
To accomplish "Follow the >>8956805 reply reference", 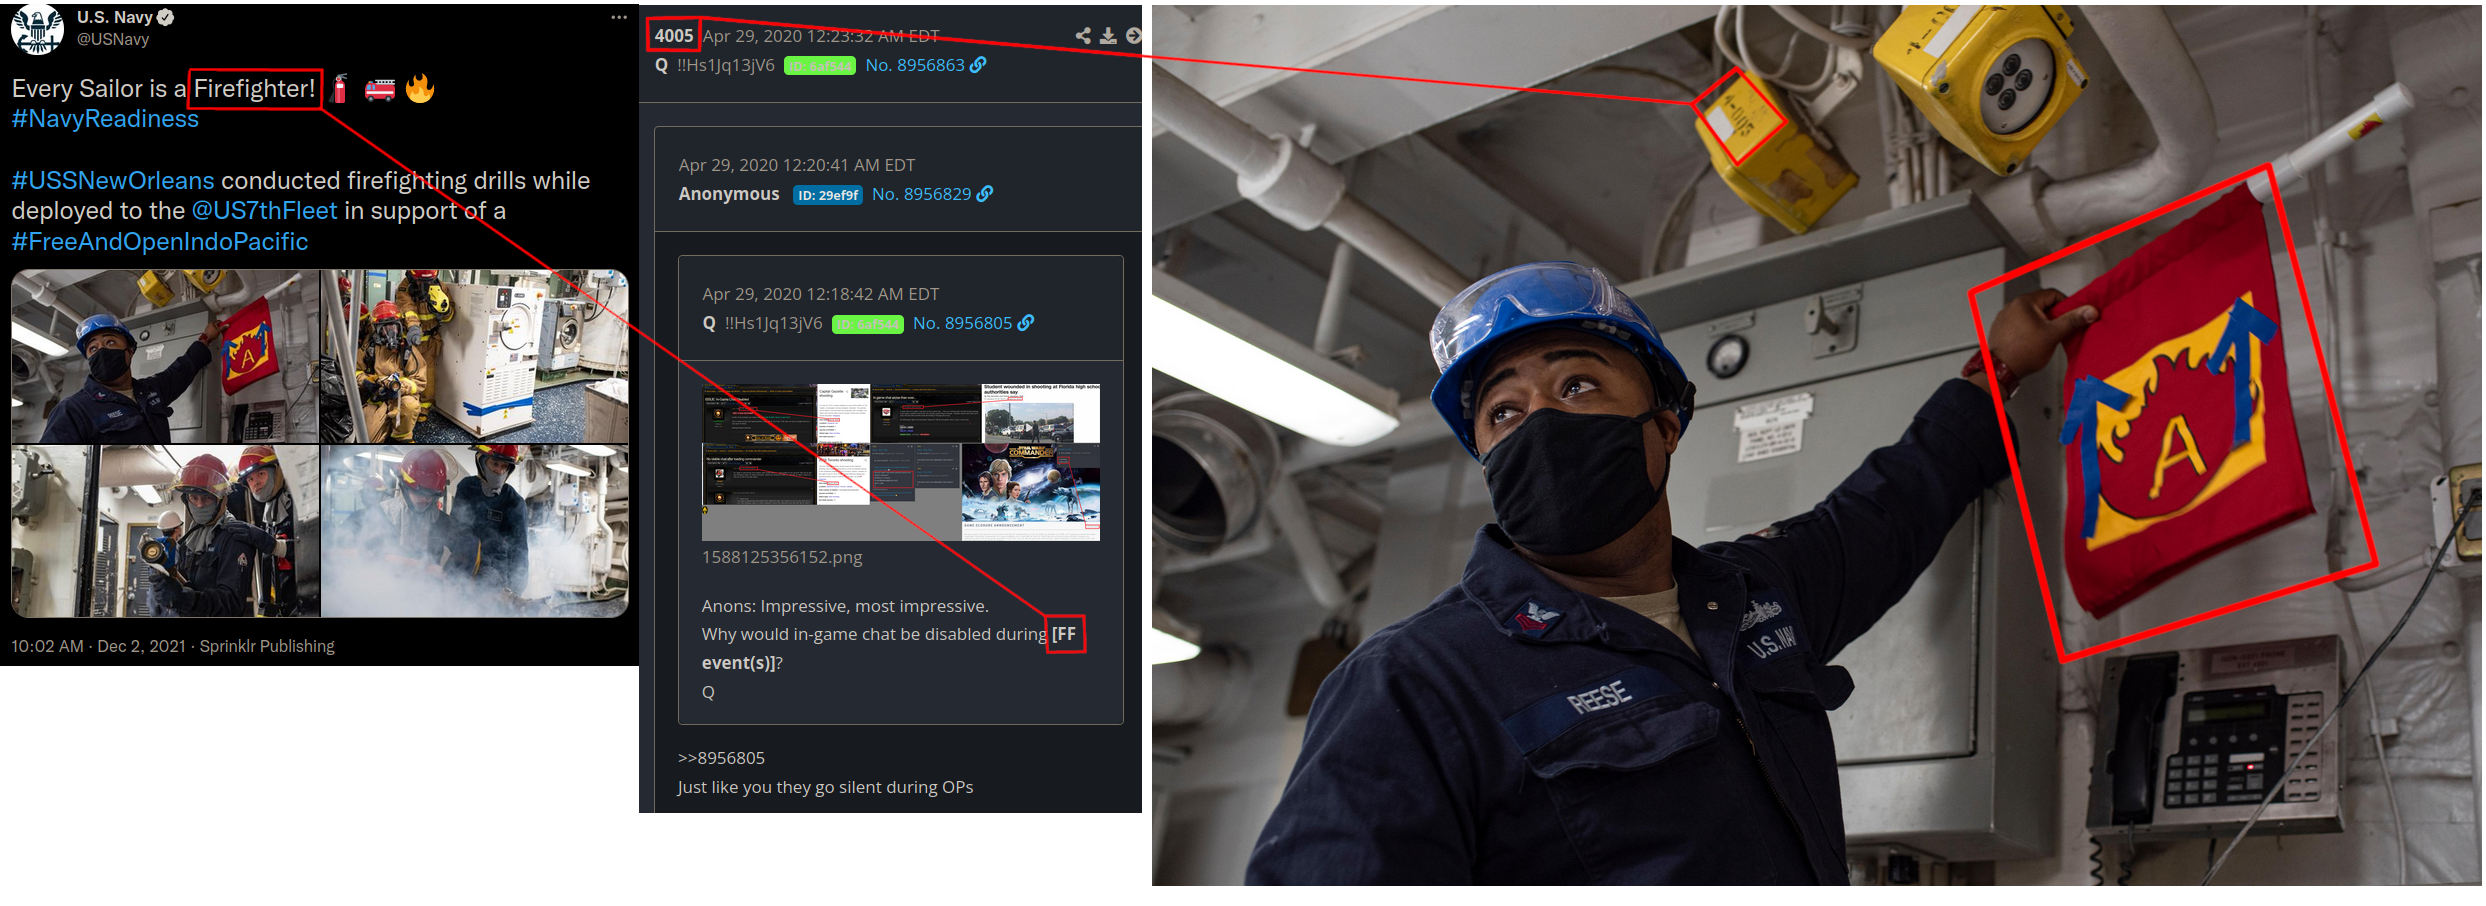I will (x=721, y=758).
